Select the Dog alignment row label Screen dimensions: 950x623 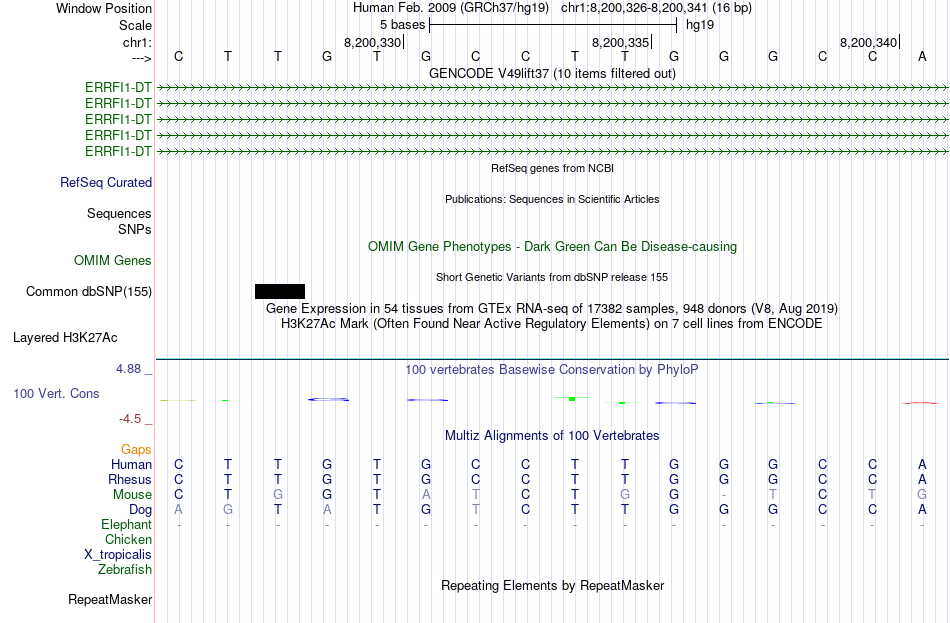[141, 510]
